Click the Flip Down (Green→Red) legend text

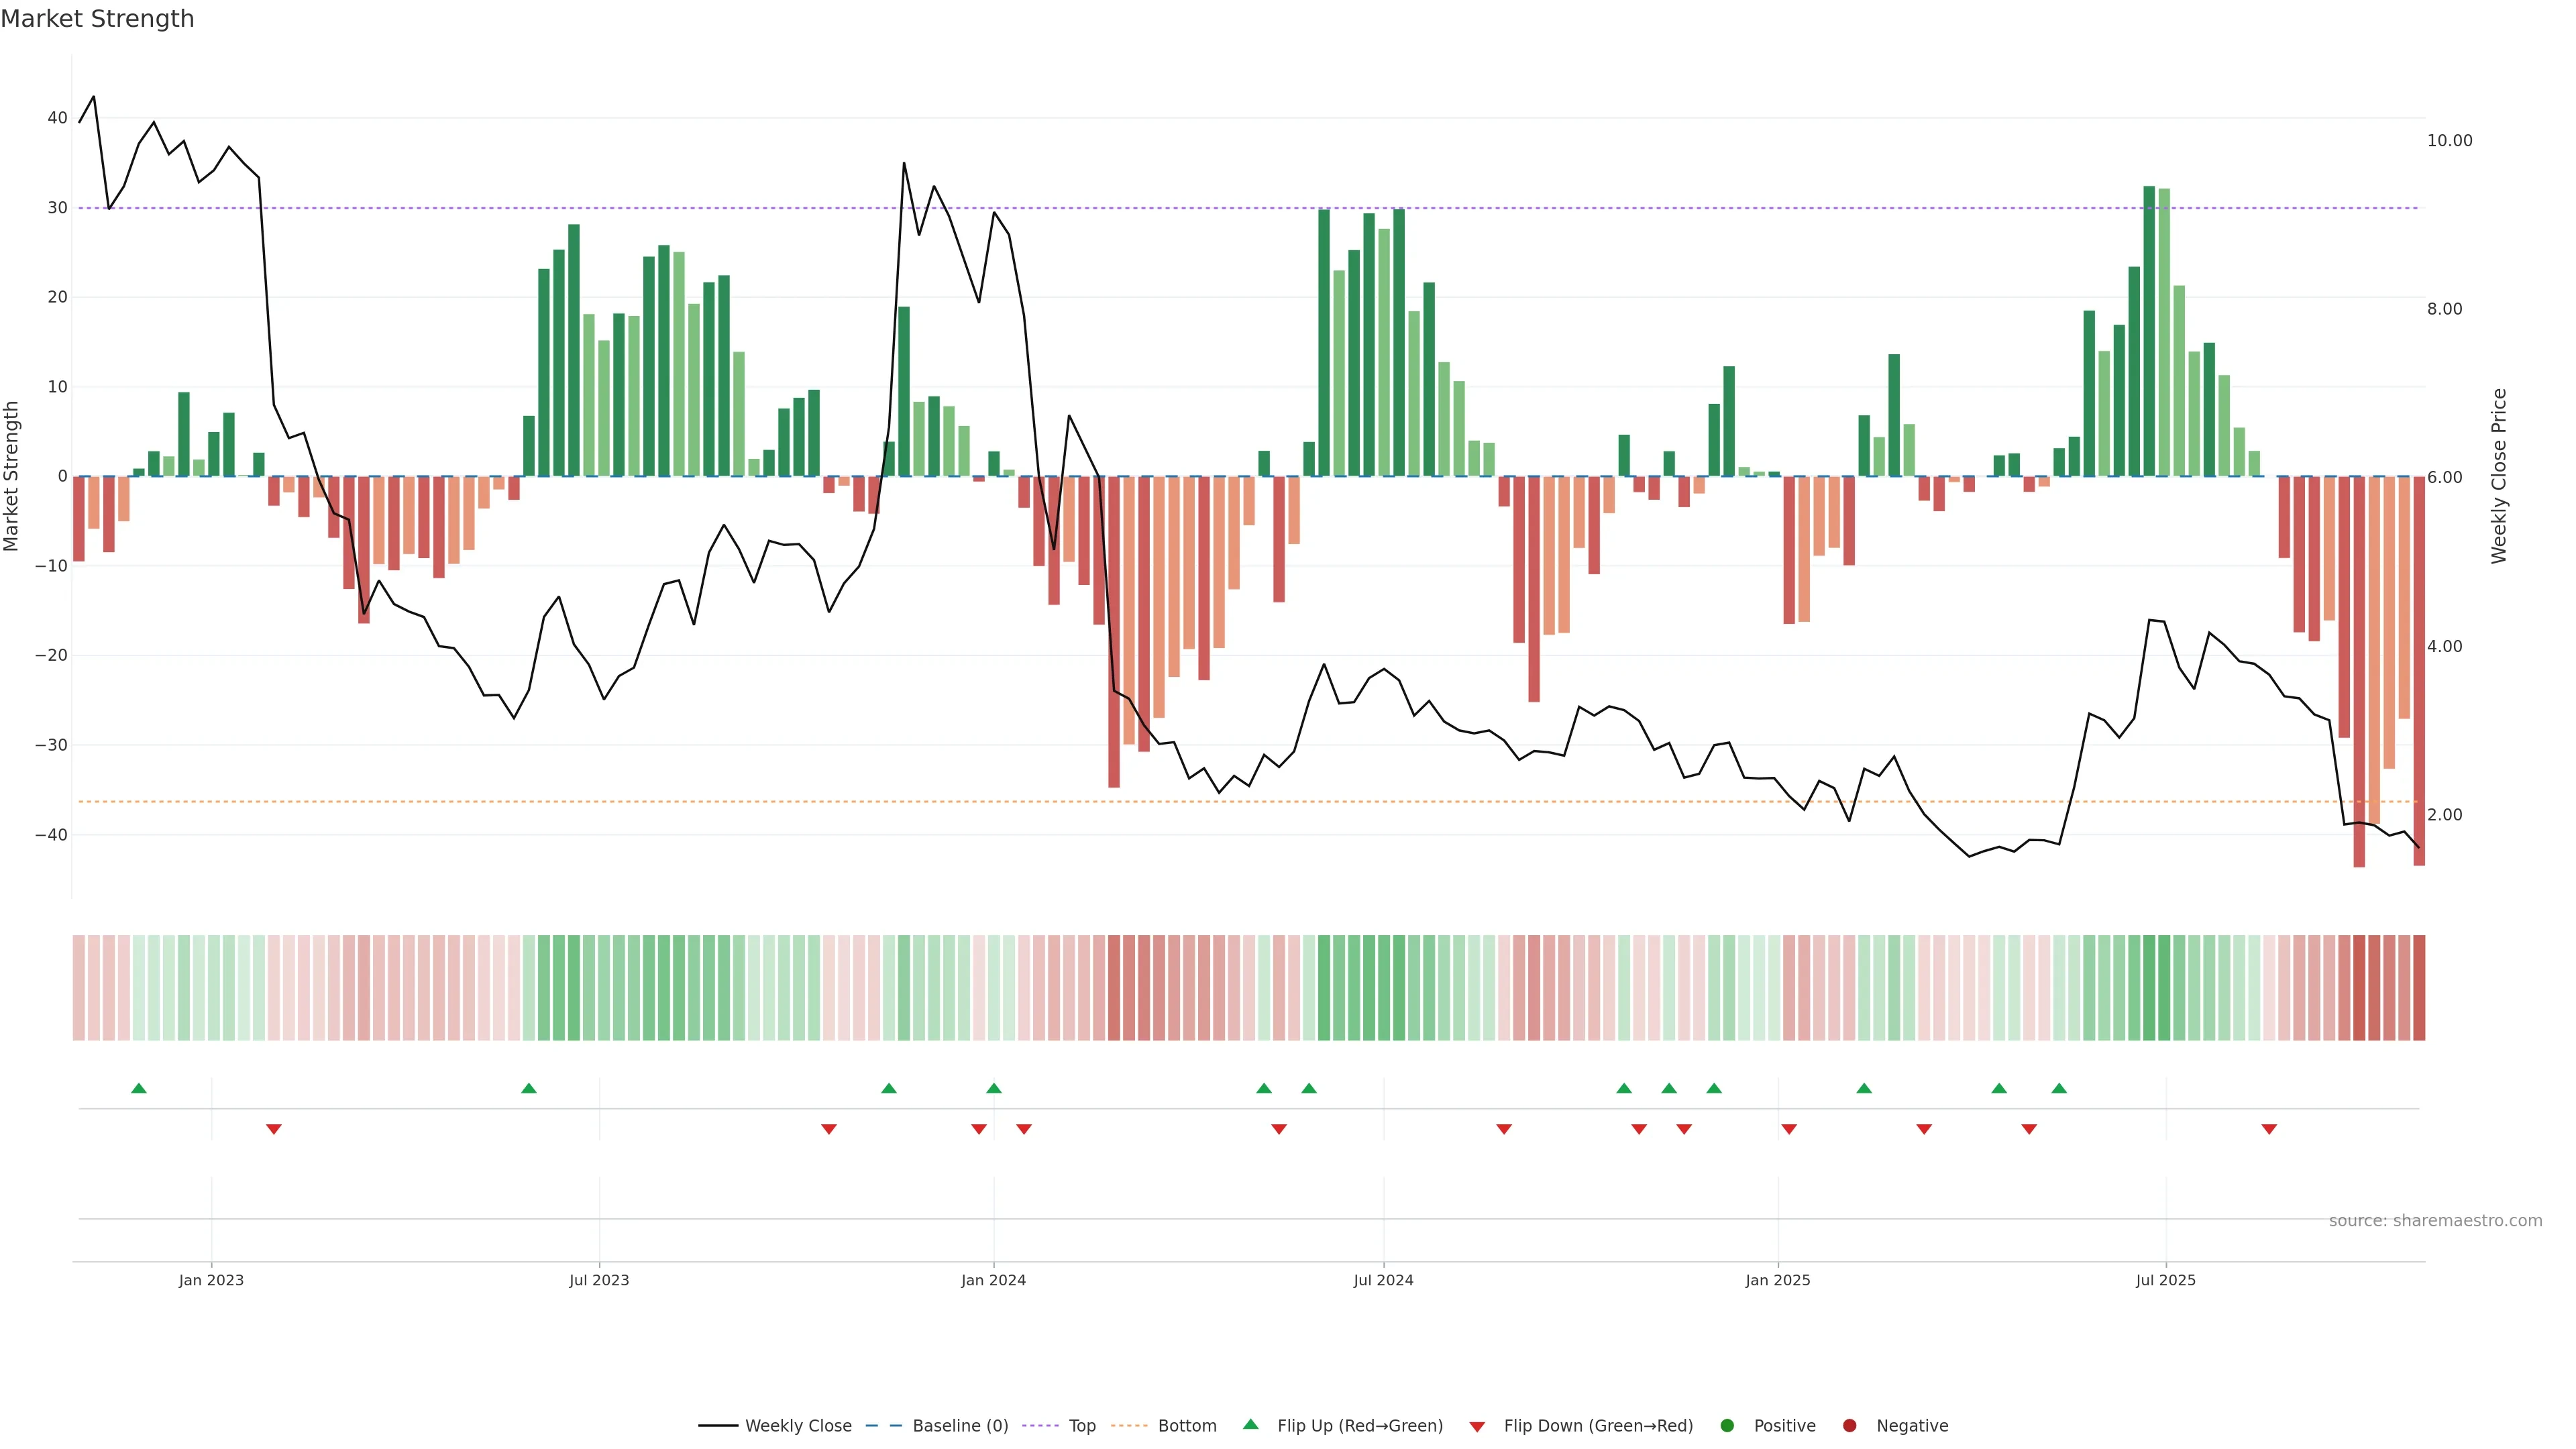click(1598, 1426)
